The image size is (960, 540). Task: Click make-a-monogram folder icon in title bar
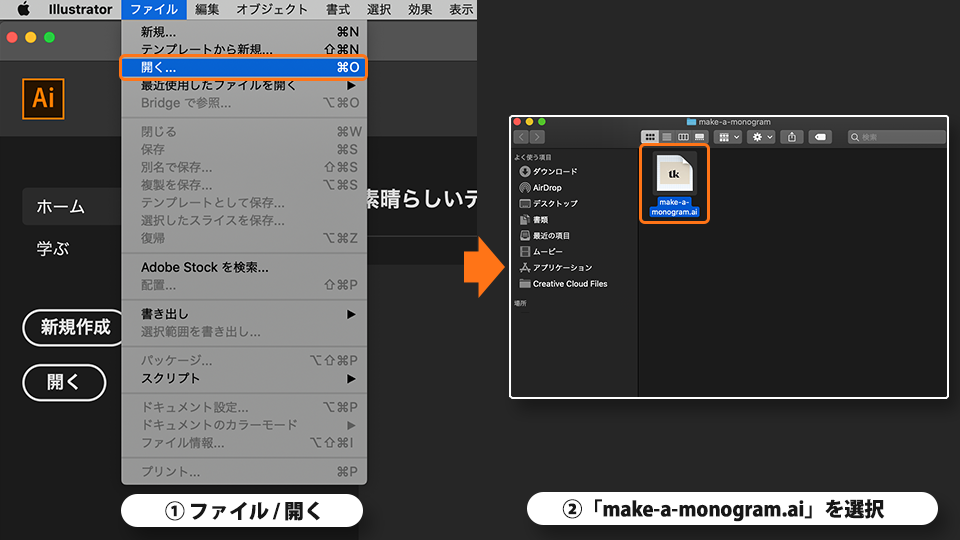pos(691,122)
